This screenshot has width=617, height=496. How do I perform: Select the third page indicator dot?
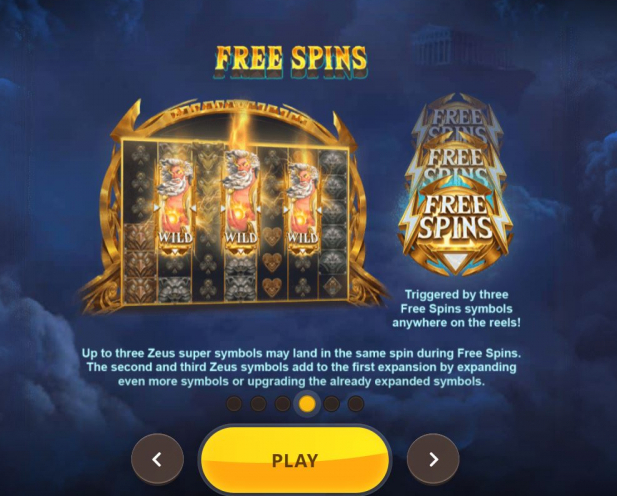click(x=283, y=404)
